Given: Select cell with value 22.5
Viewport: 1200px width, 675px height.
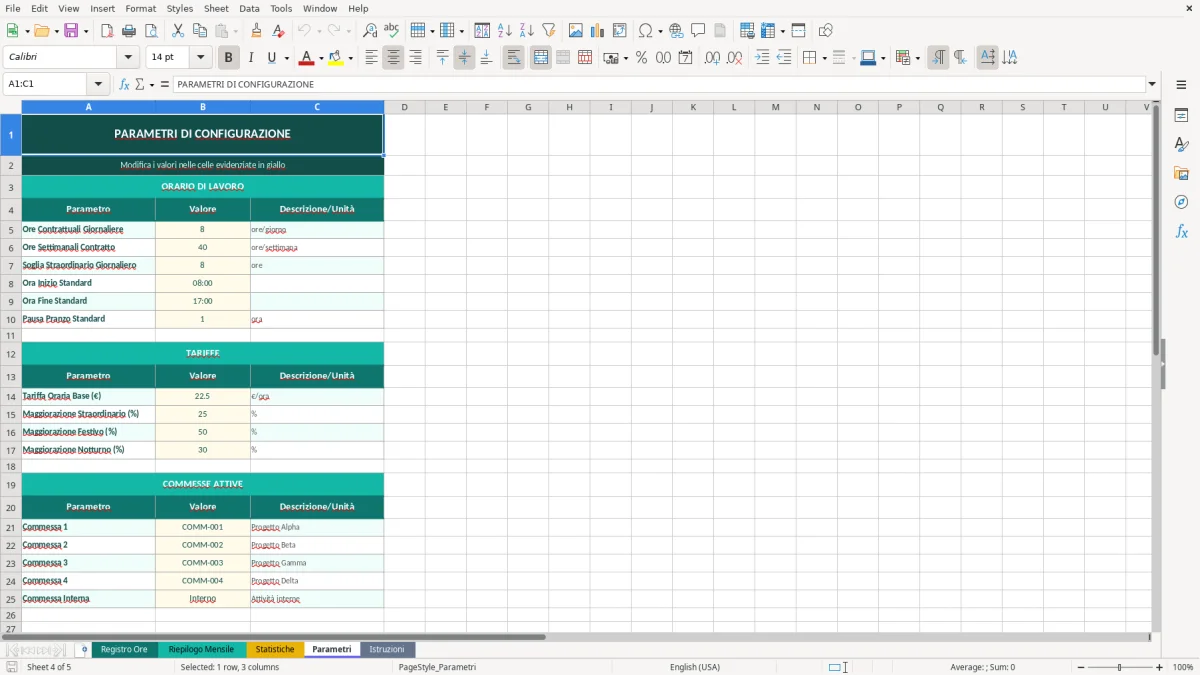Looking at the screenshot, I should coord(203,396).
